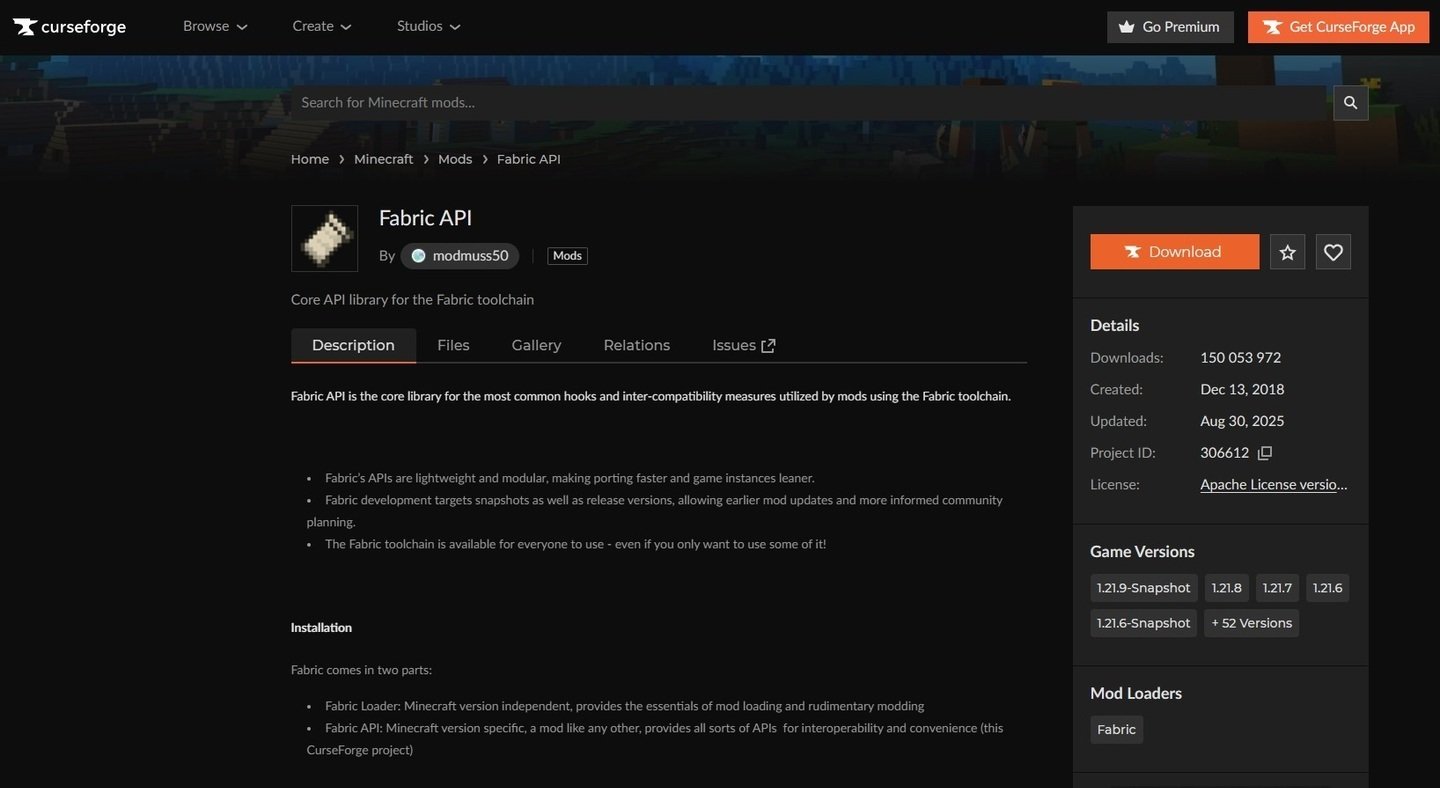1440x788 pixels.
Task: Click the Mod Loaders heading
Action: click(1136, 694)
